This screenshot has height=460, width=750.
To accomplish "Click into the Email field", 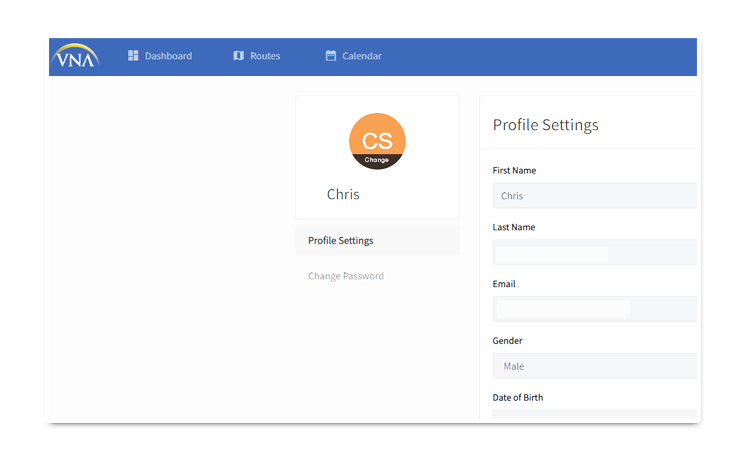I will coord(595,309).
